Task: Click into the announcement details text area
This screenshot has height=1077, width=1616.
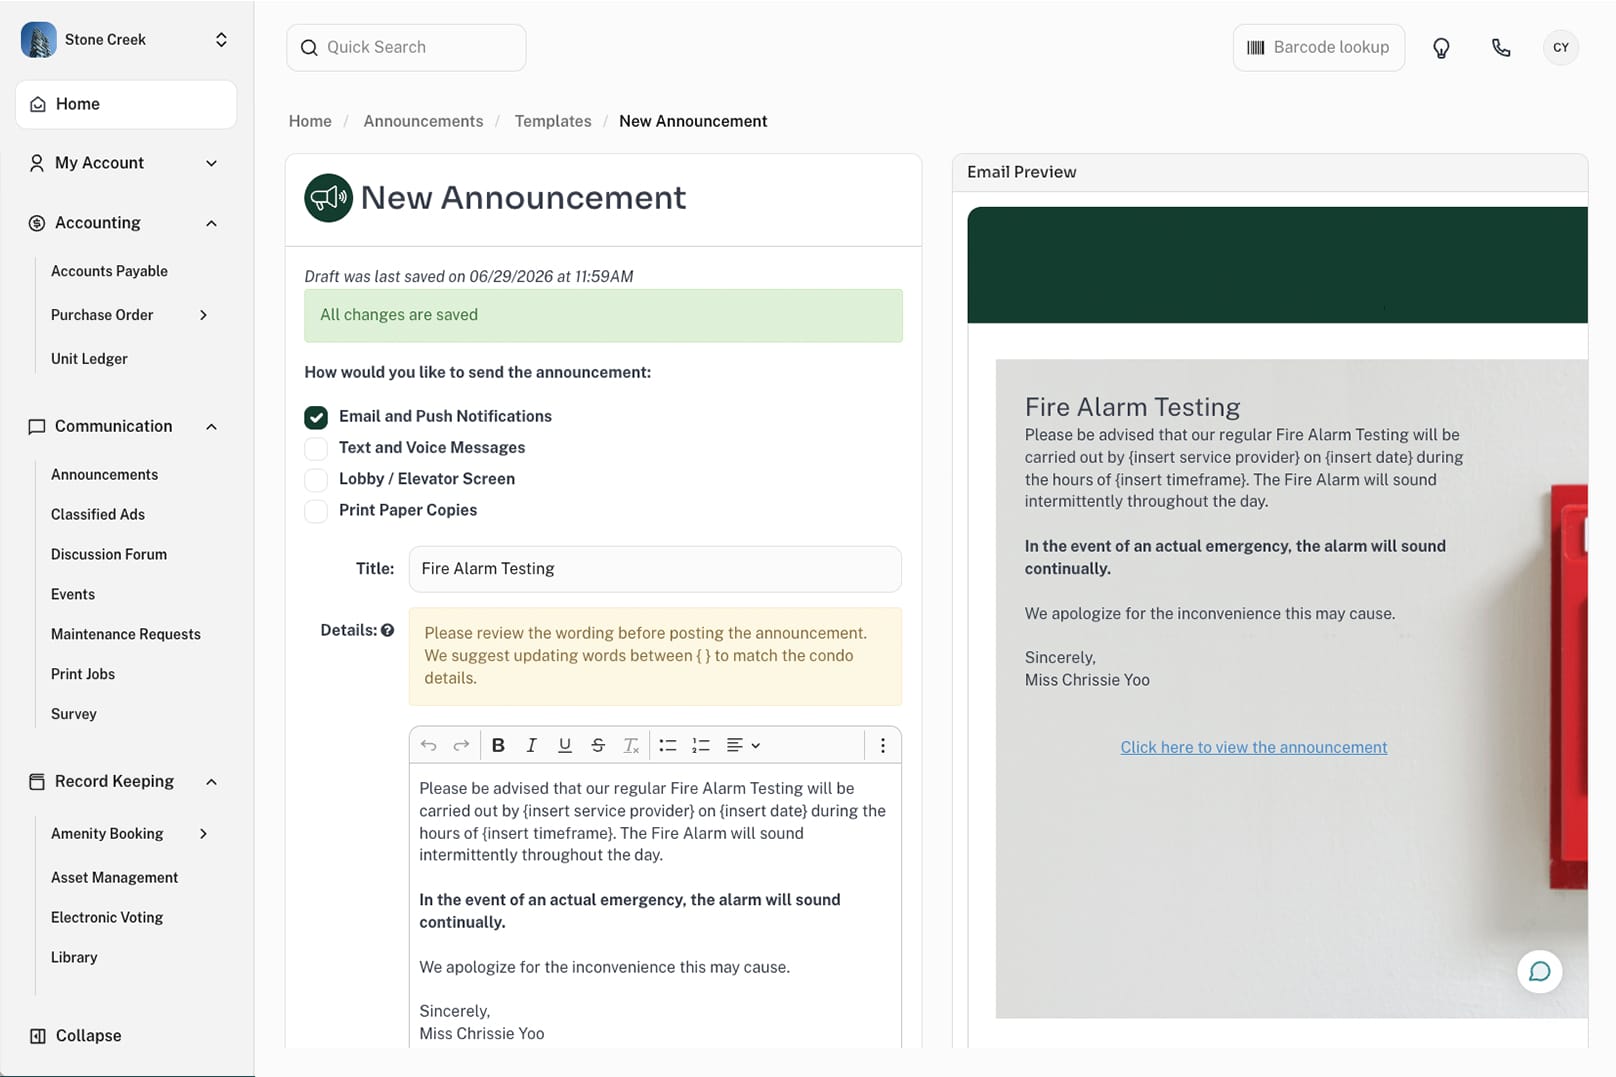Action: (655, 905)
